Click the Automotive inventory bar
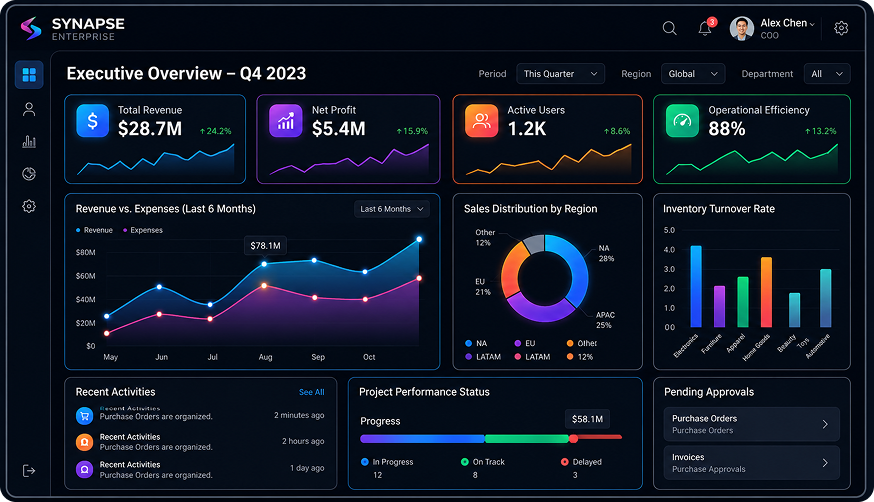Screen dimensions: 874x502 pos(826,298)
